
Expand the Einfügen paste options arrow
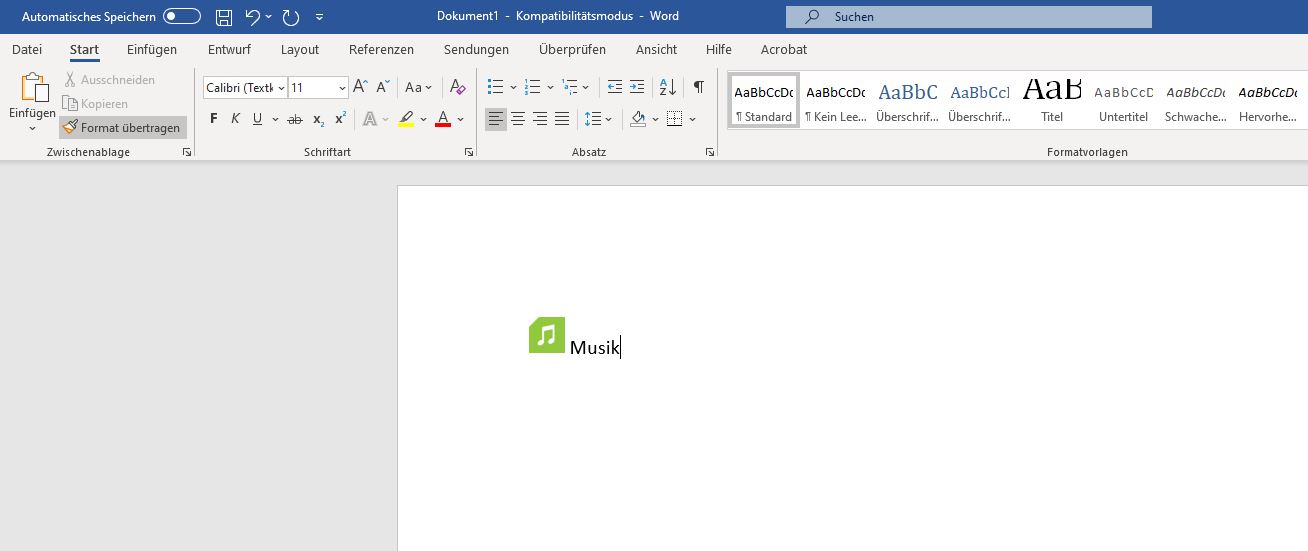[32, 128]
